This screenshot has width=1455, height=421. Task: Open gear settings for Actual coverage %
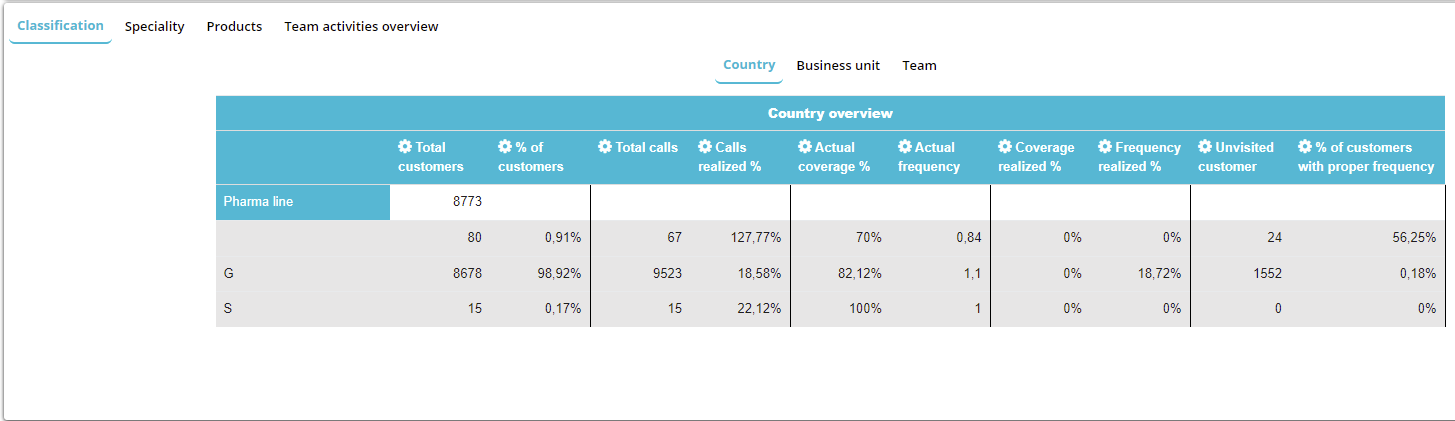pyautogui.click(x=805, y=147)
